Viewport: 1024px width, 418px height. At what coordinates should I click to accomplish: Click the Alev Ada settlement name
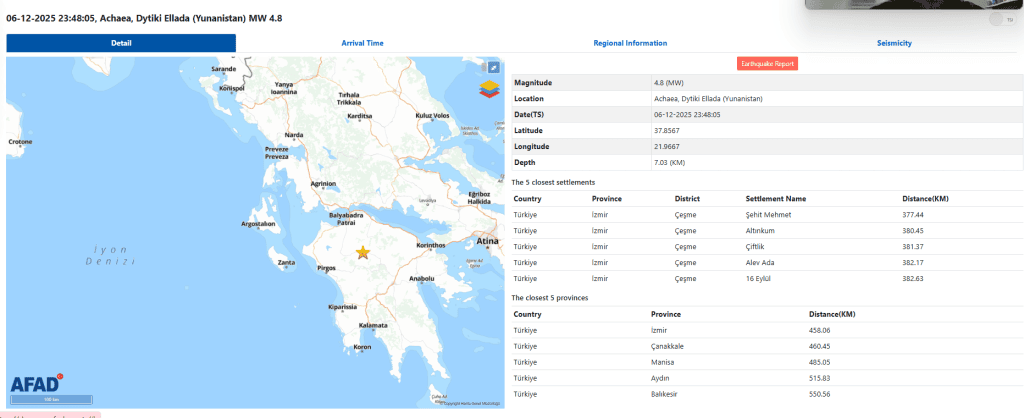(760, 263)
